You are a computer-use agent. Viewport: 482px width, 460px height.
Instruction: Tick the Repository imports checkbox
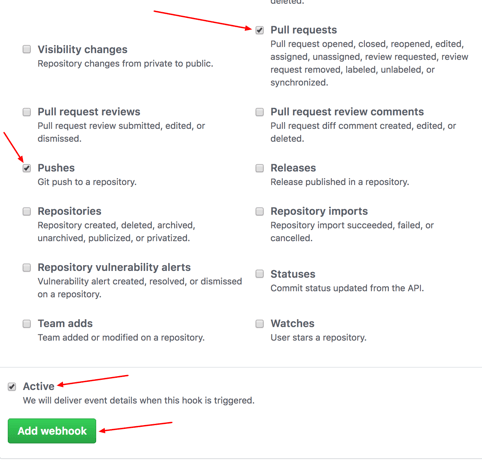tap(259, 211)
